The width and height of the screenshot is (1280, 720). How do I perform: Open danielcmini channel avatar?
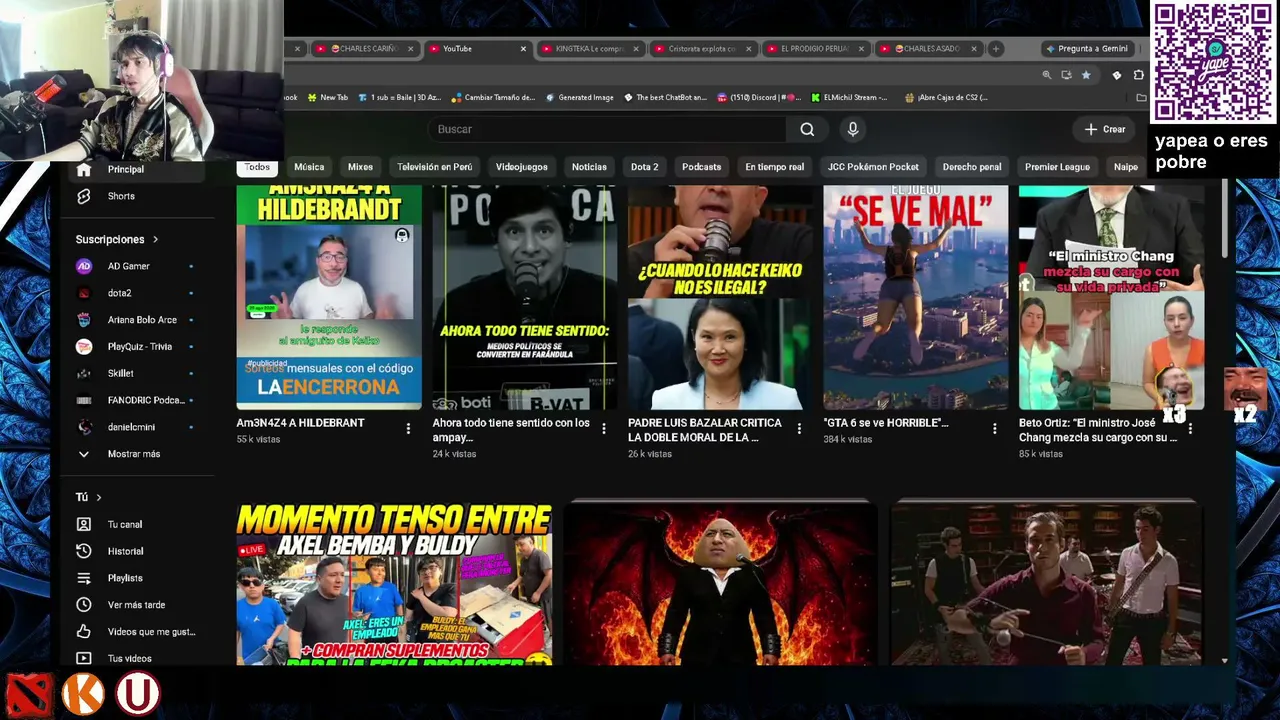(x=84, y=427)
